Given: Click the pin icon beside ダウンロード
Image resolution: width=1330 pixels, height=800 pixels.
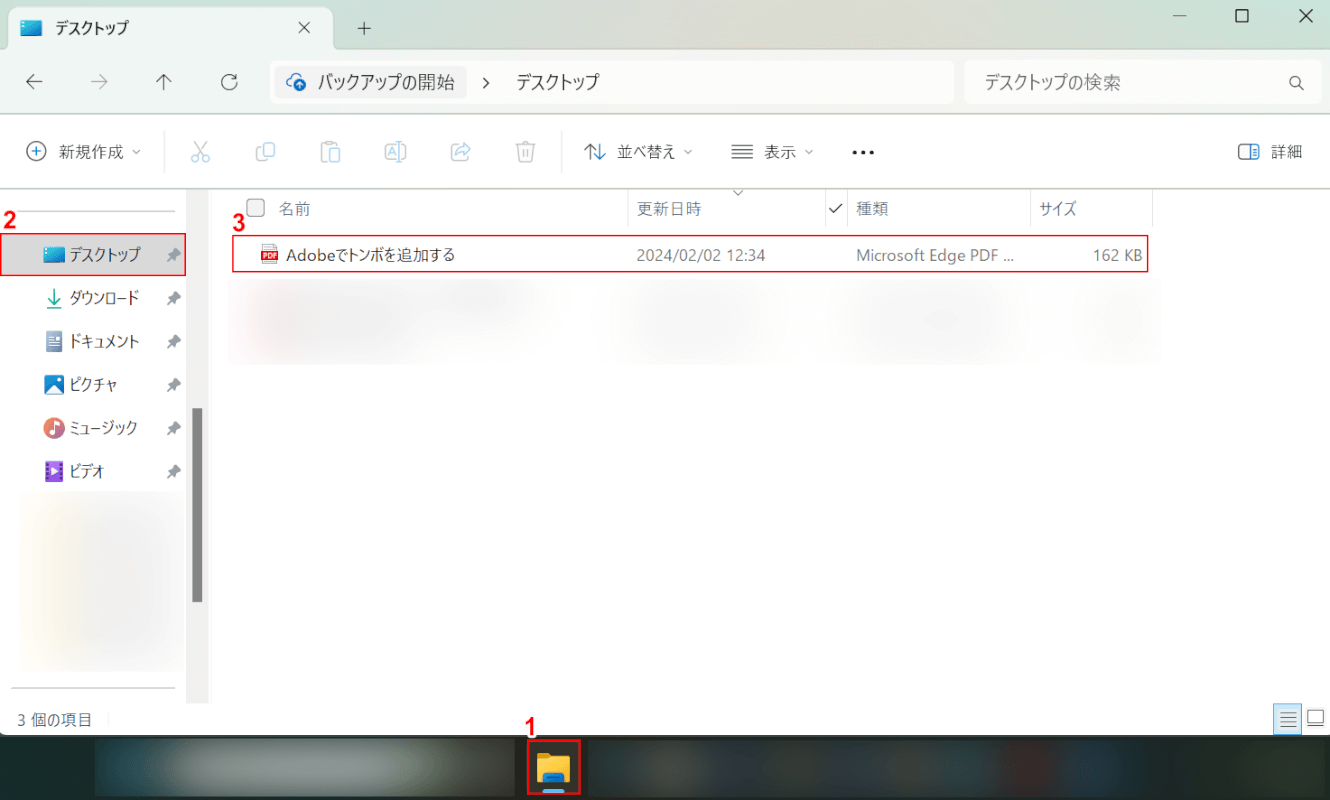Looking at the screenshot, I should (173, 298).
